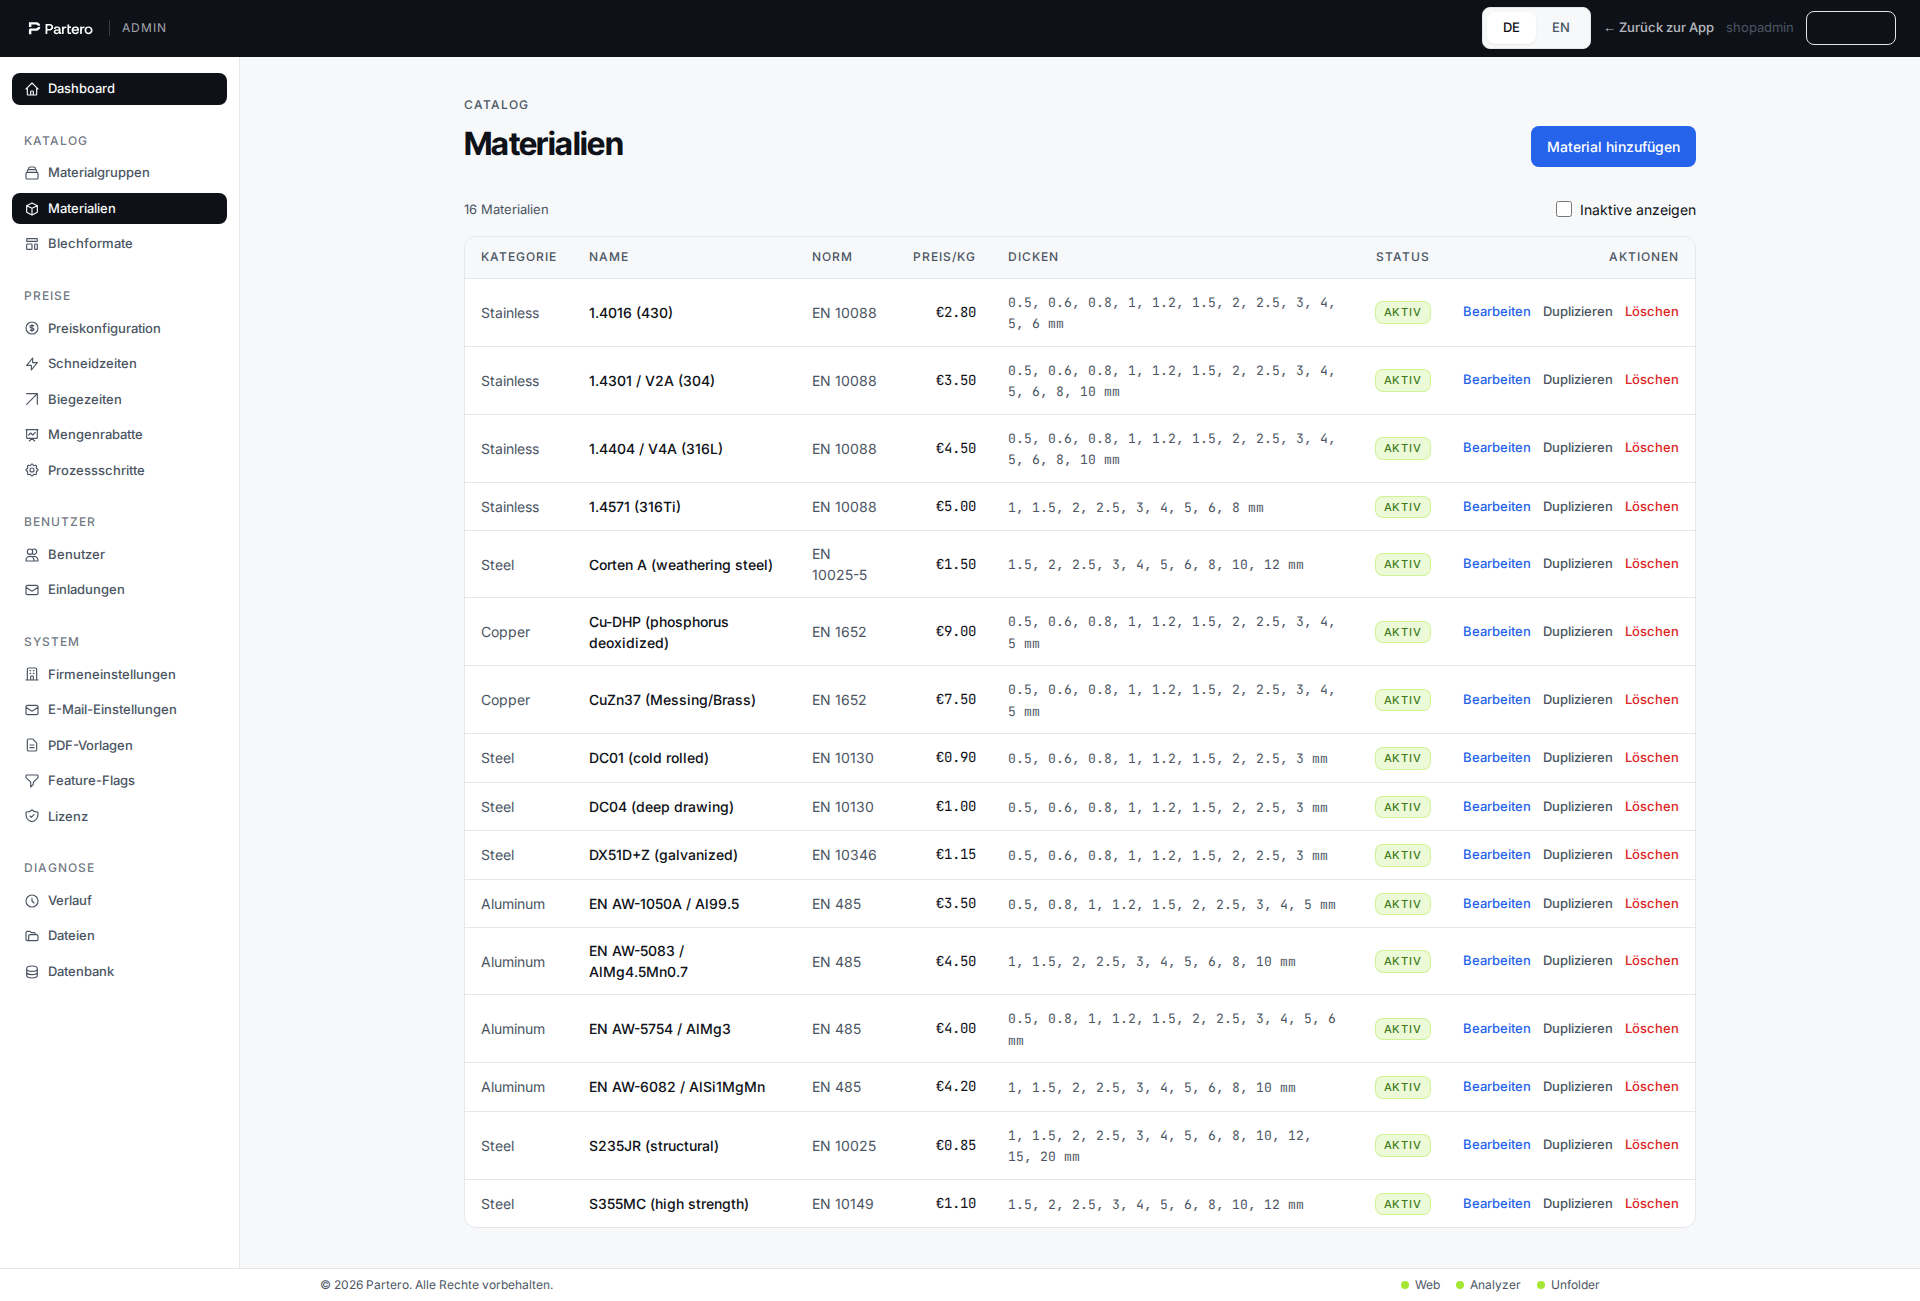
Task: Click Löschen for DC01 (cold rolled)
Action: point(1651,758)
